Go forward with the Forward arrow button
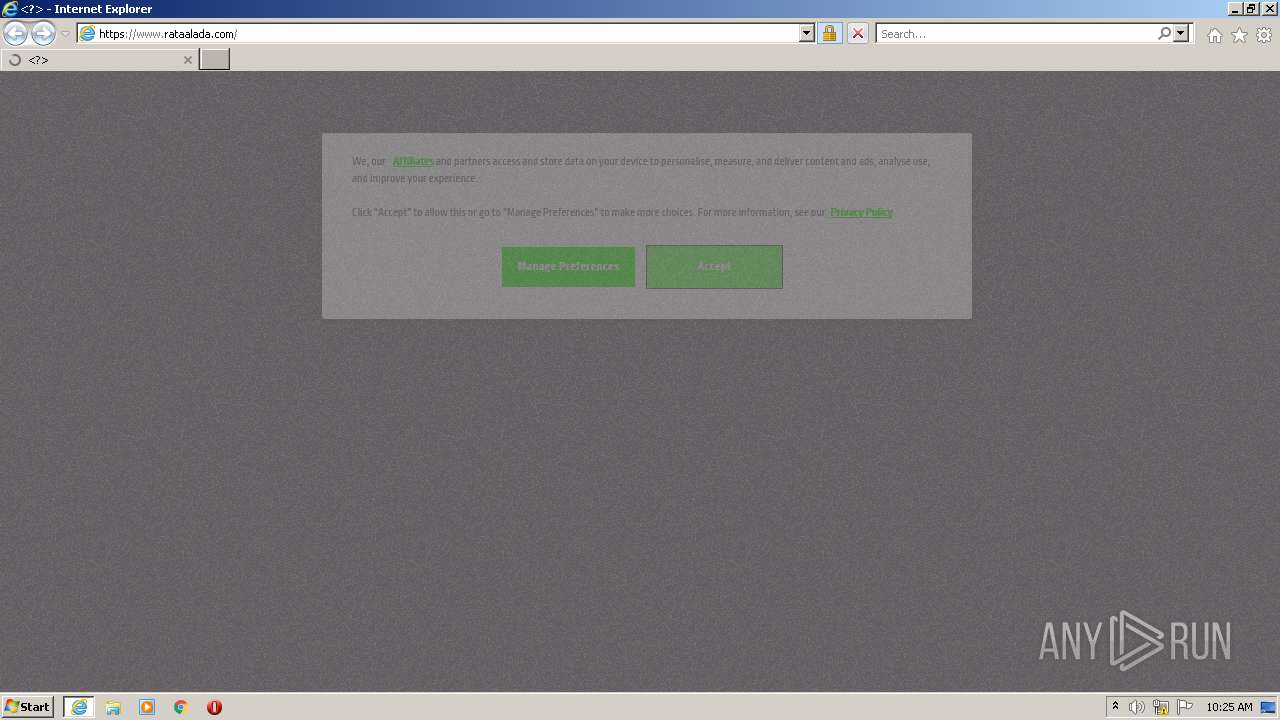Image resolution: width=1280 pixels, height=720 pixels. pos(43,34)
